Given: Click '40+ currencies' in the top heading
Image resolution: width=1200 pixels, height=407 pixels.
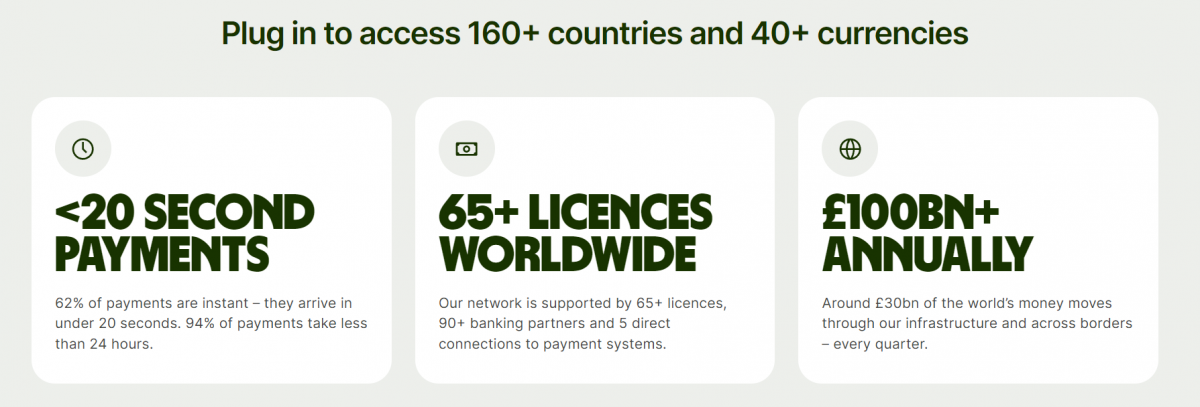Looking at the screenshot, I should (859, 34).
